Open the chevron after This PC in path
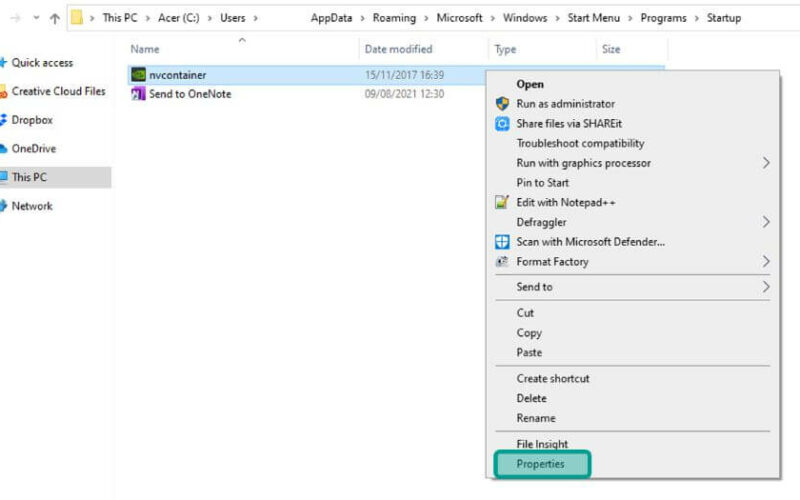 [147, 18]
